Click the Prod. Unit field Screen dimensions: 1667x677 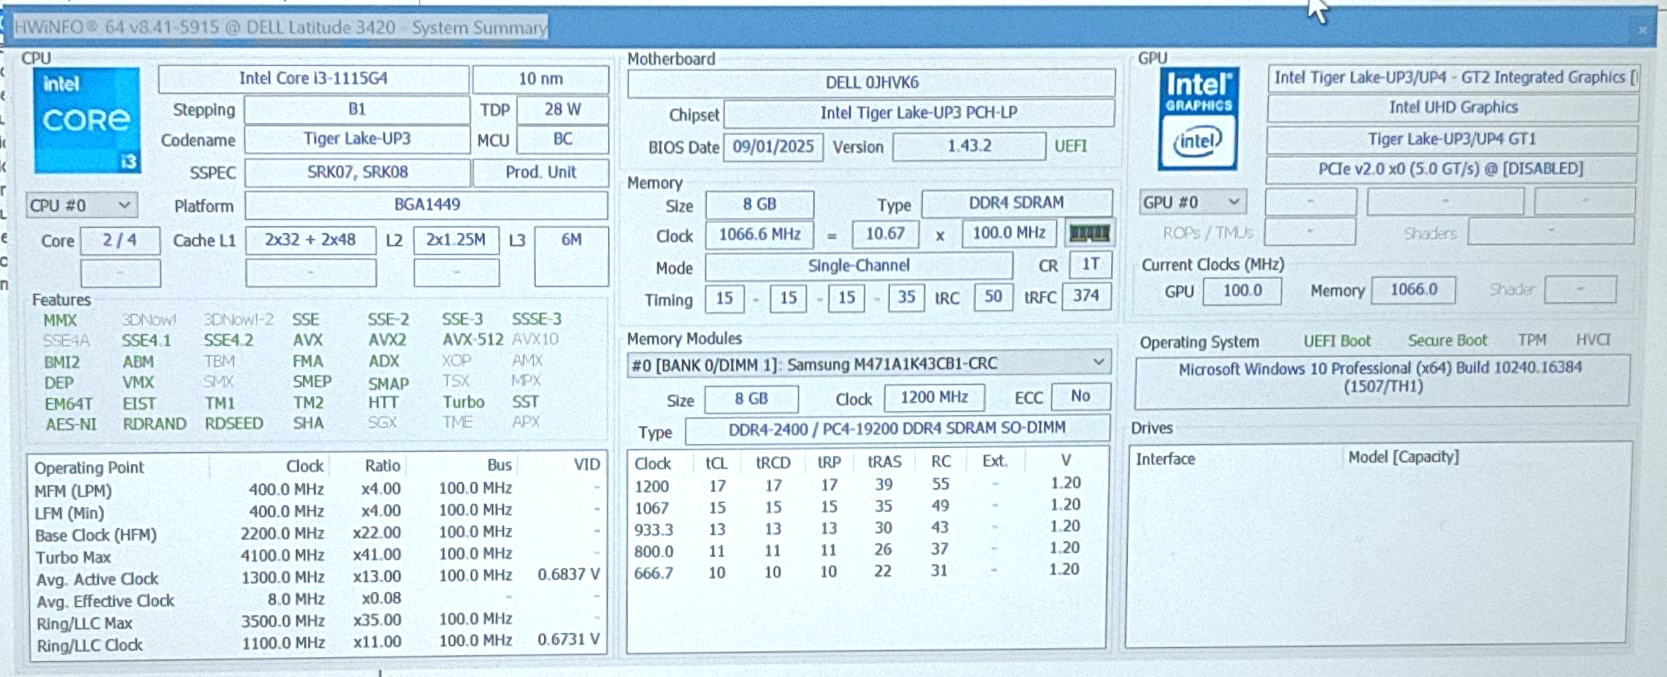pyautogui.click(x=540, y=172)
